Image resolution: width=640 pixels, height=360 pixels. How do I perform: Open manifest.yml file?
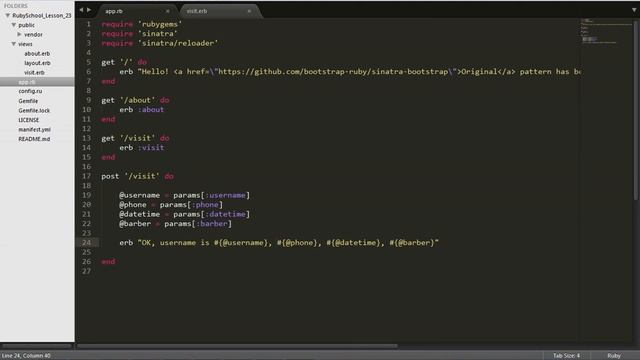(x=34, y=129)
